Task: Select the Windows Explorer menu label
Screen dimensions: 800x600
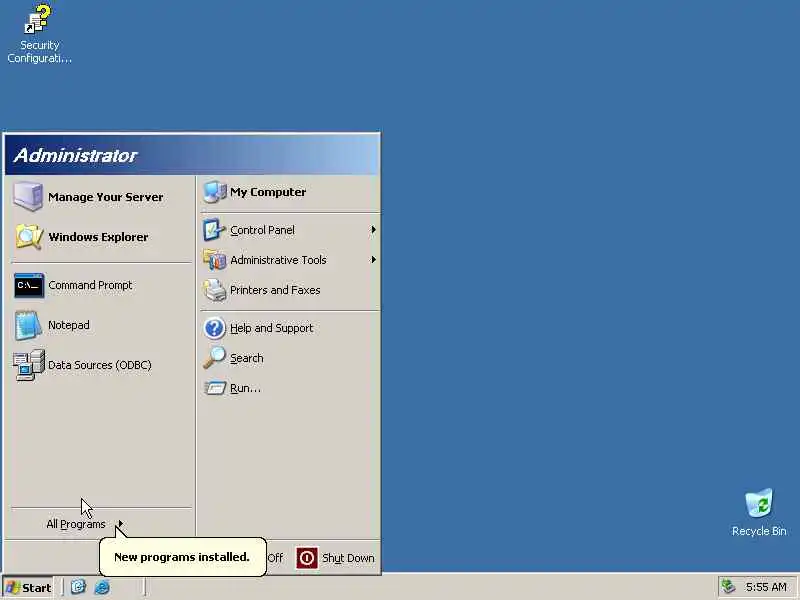Action: click(98, 237)
